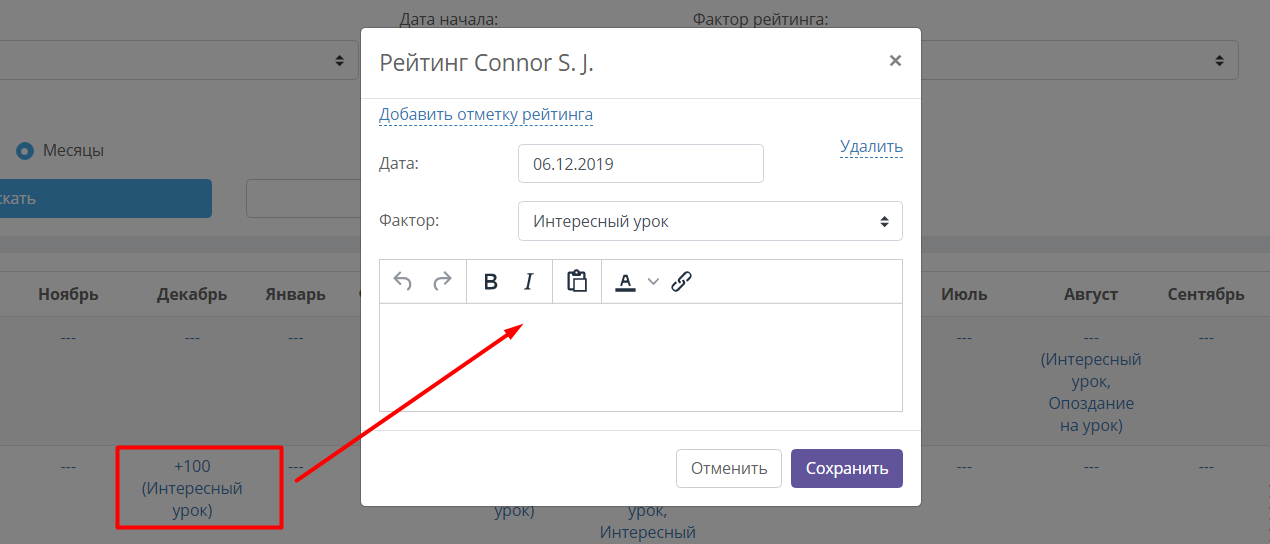Open the +100 Интересный урок December cell
1270x544 pixels.
(192, 488)
